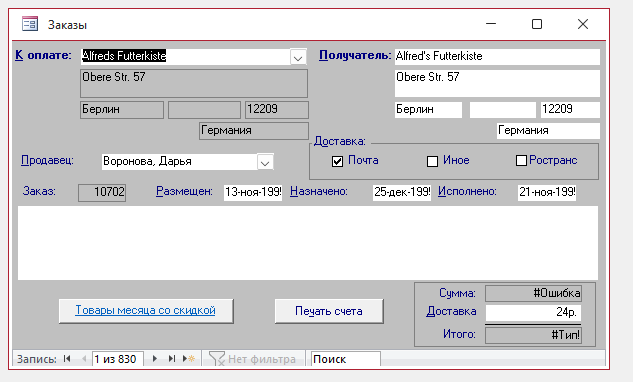Image resolution: width=633 pixels, height=382 pixels.
Task: Click the К оплате label
Action: pos(43,55)
